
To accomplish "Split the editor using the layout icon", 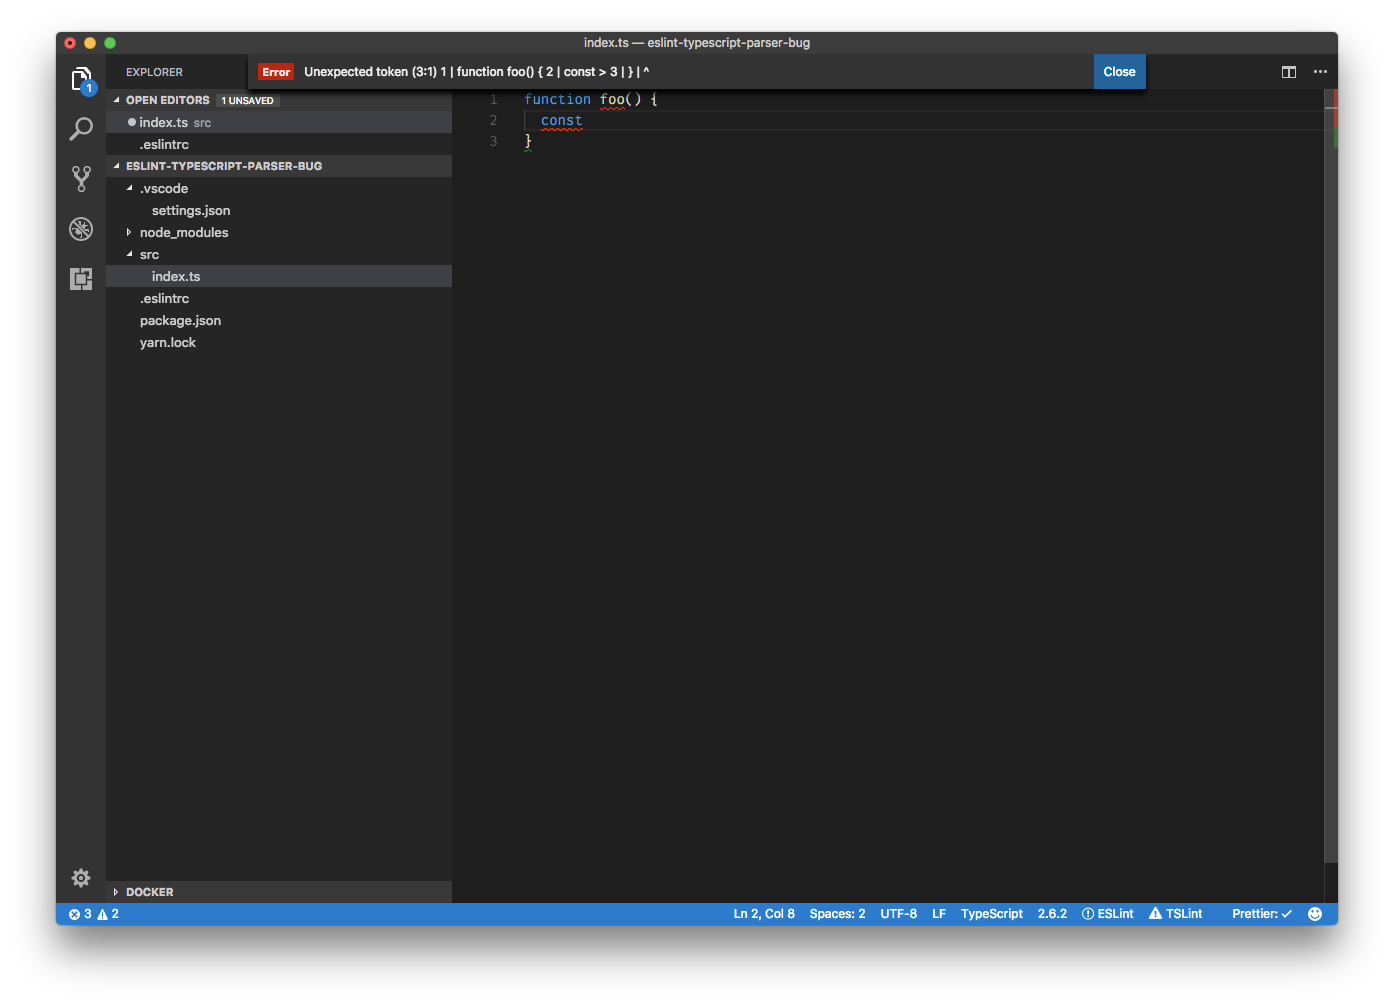I will 1288,71.
